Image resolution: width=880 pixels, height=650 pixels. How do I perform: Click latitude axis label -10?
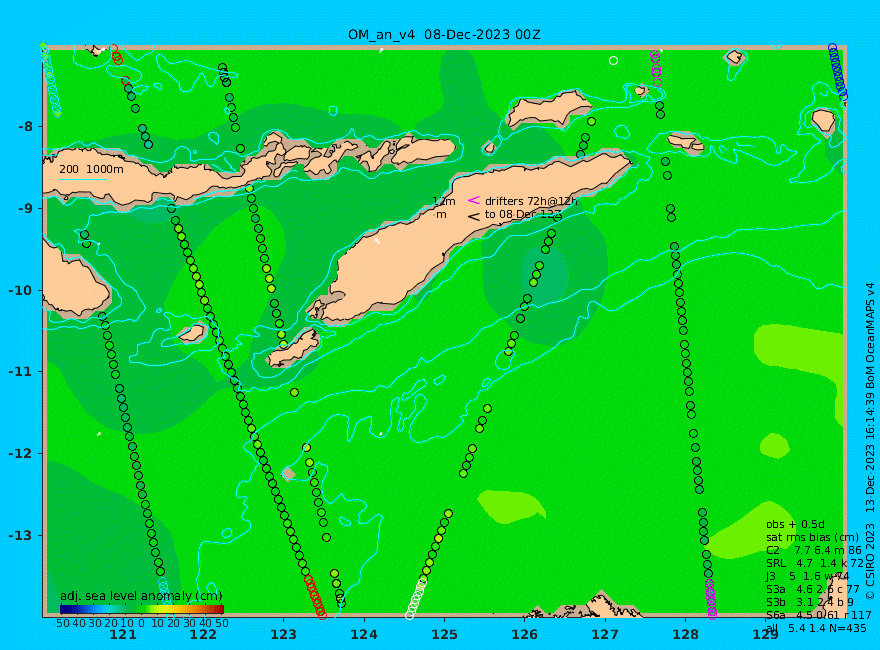pyautogui.click(x=21, y=290)
